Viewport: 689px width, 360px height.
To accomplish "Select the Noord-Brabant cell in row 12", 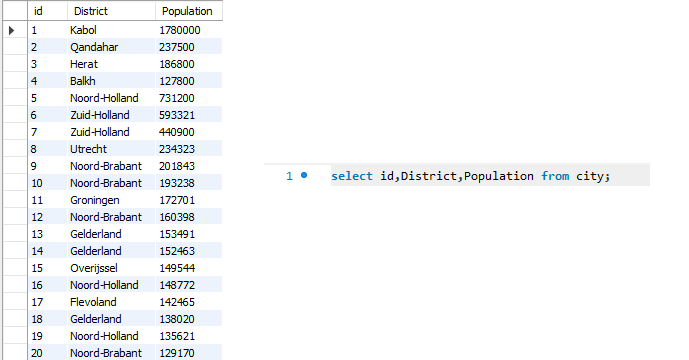I will pyautogui.click(x=111, y=217).
